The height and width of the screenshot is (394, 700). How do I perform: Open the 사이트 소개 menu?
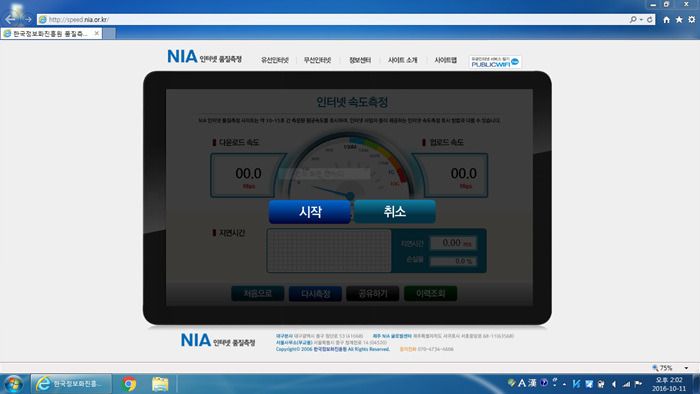402,60
